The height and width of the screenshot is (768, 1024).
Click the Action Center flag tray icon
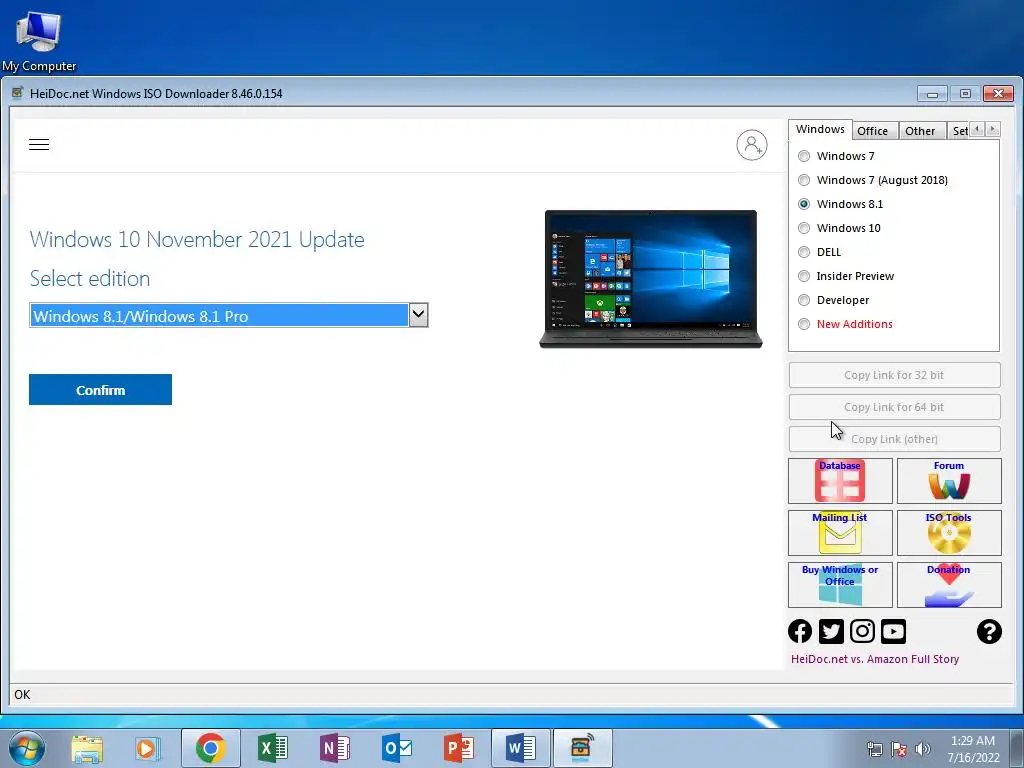(x=899, y=748)
